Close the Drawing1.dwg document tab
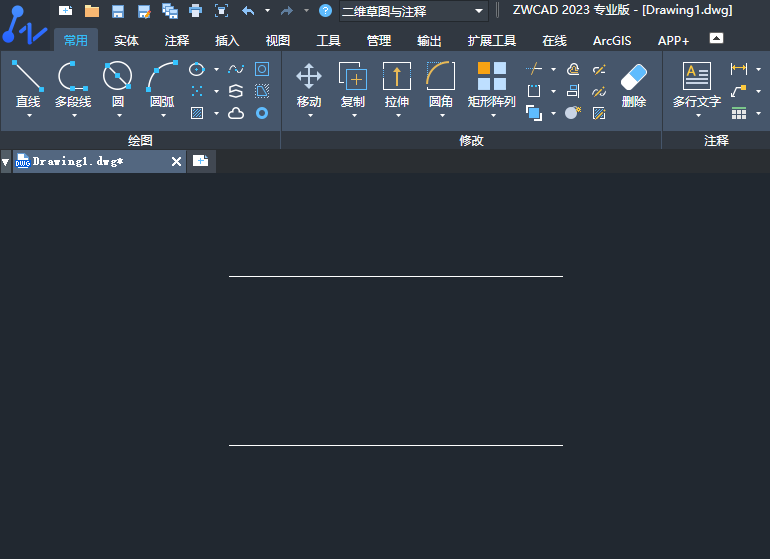Screen dimensions: 770x559 coord(176,162)
